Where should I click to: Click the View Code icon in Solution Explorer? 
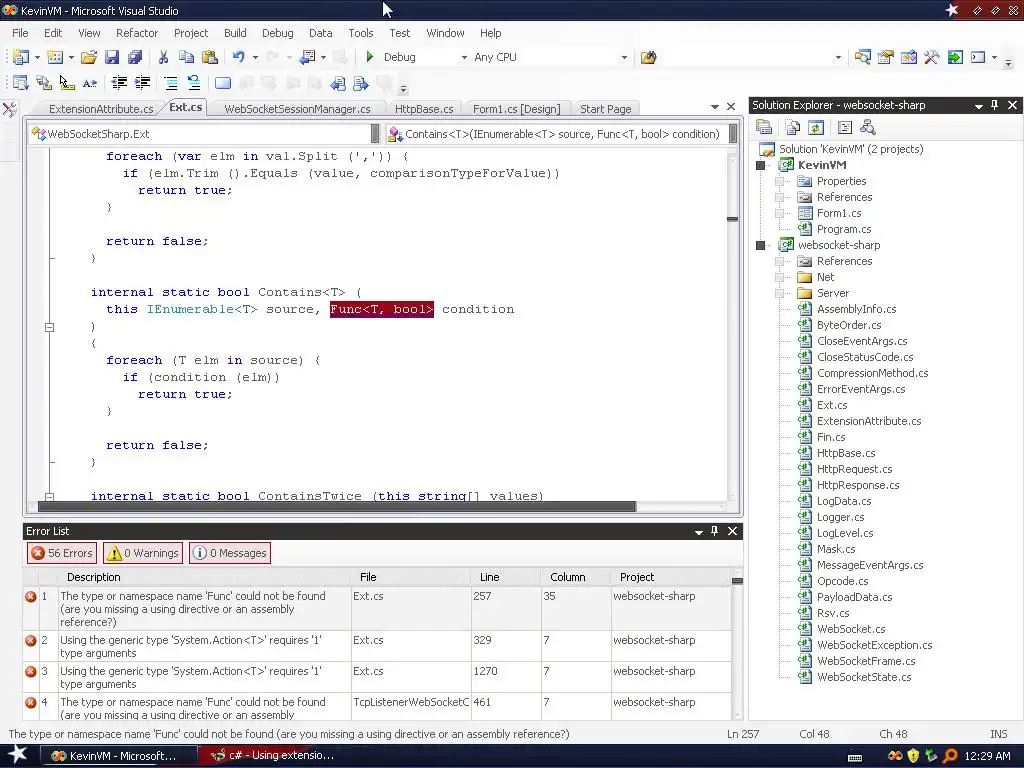coord(844,127)
